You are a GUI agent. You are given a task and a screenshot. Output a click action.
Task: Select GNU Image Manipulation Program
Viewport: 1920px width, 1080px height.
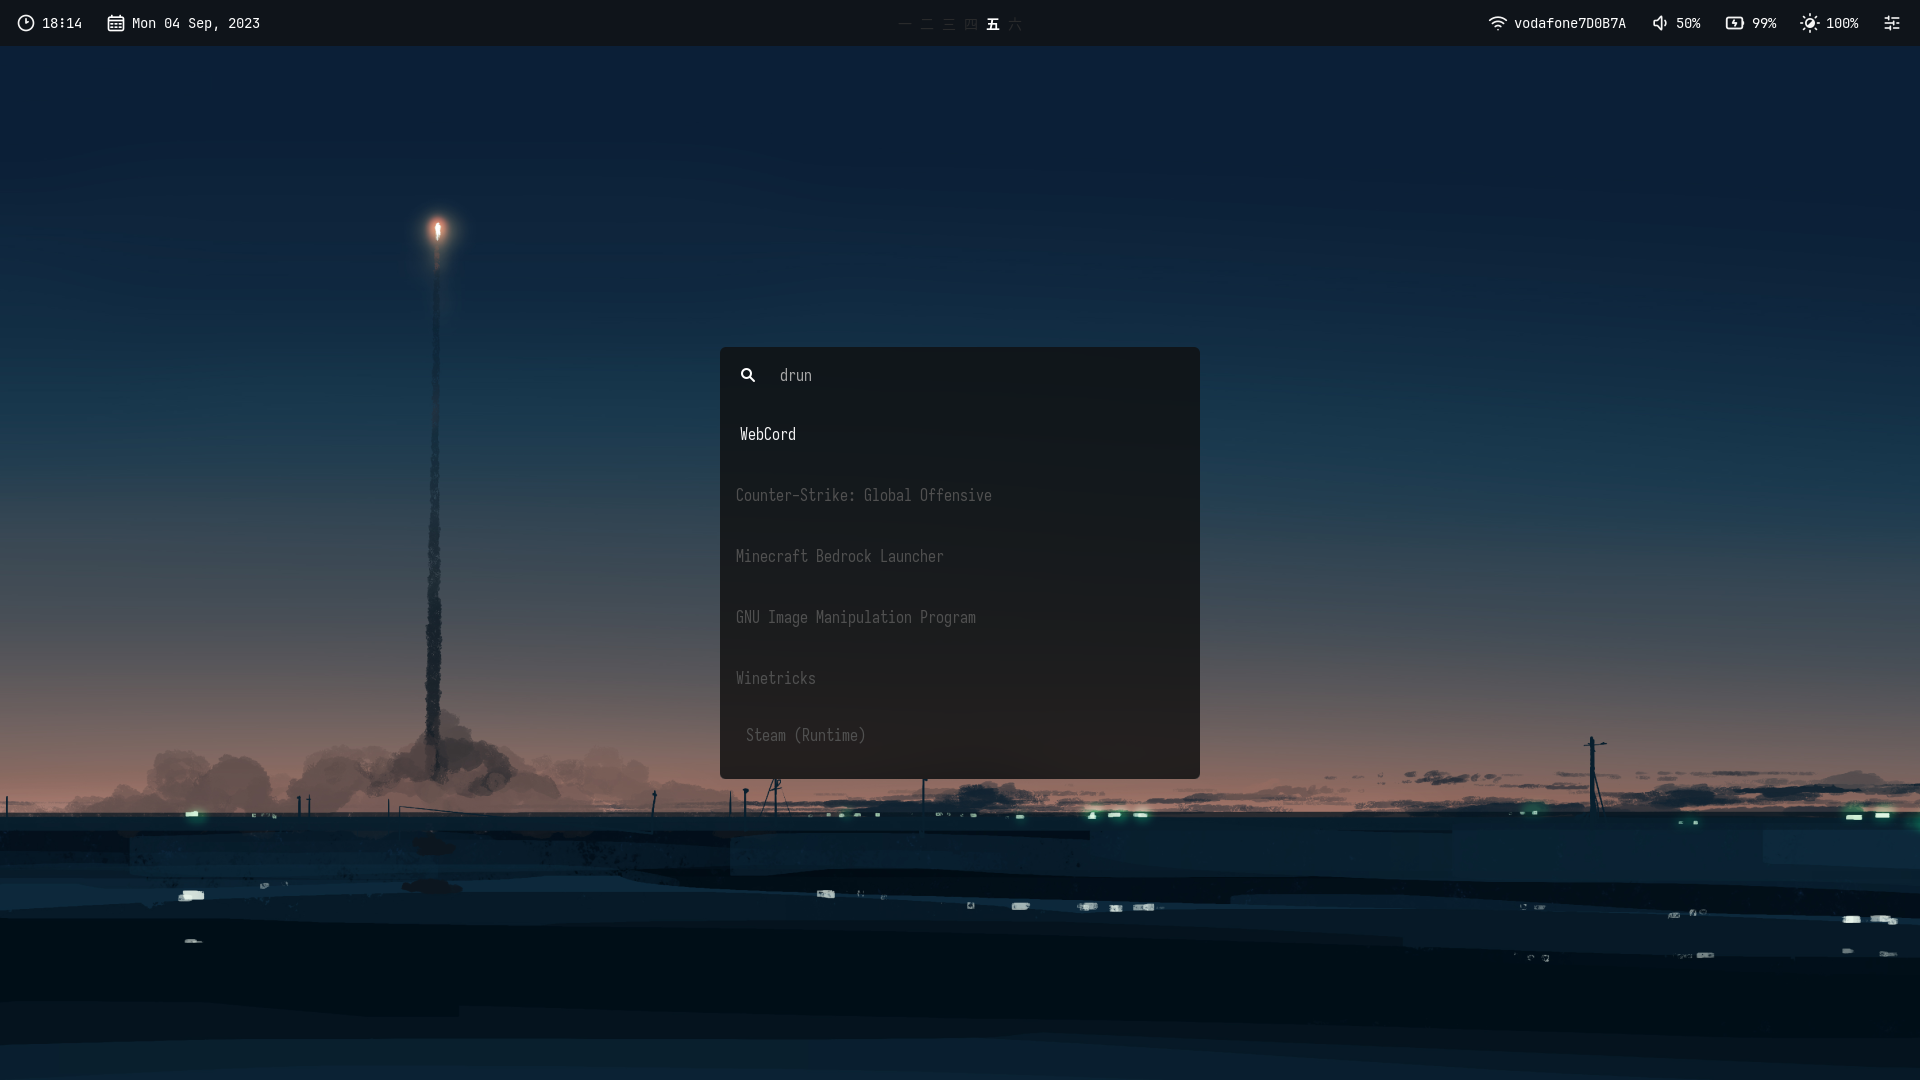tap(855, 617)
